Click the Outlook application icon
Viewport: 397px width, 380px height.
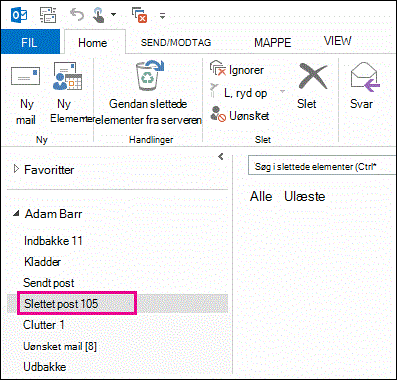(x=19, y=15)
